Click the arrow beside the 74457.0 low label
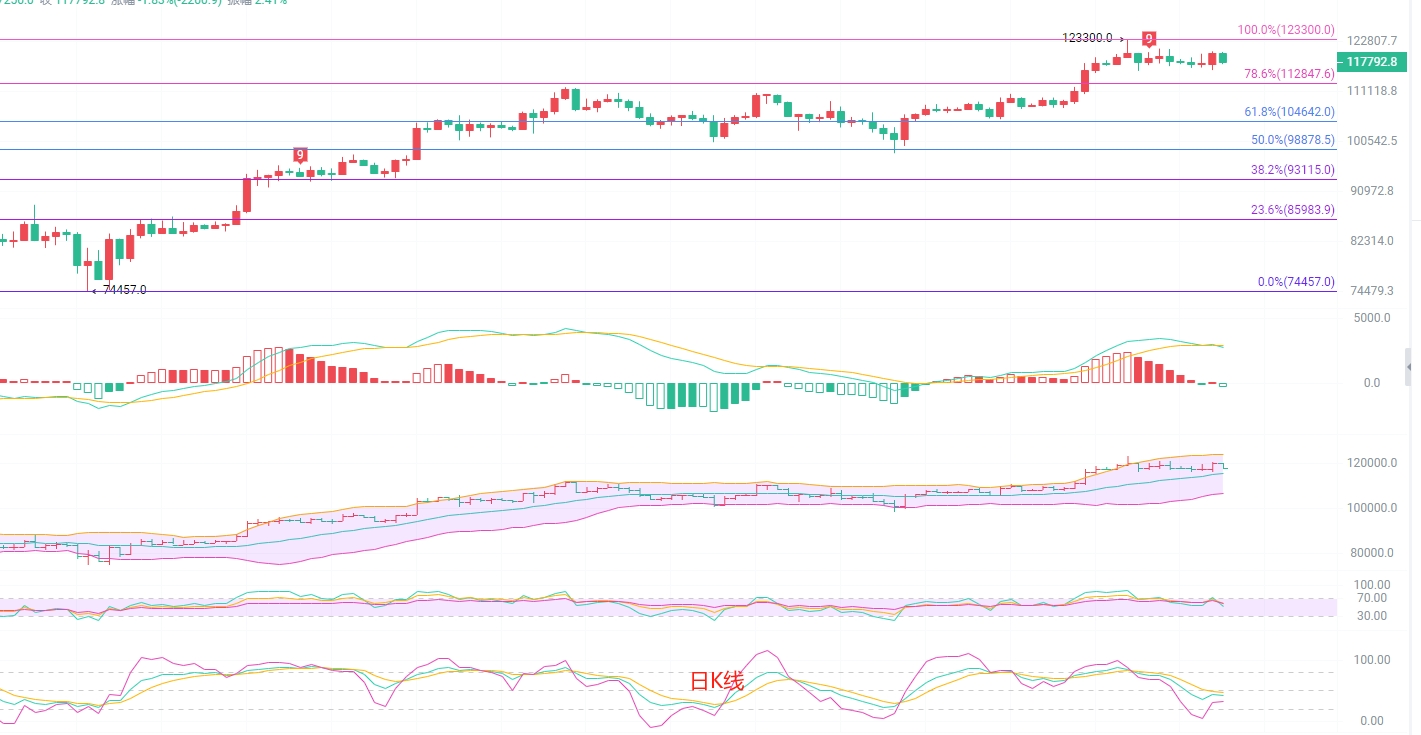Image resolution: width=1421 pixels, height=735 pixels. tap(95, 291)
